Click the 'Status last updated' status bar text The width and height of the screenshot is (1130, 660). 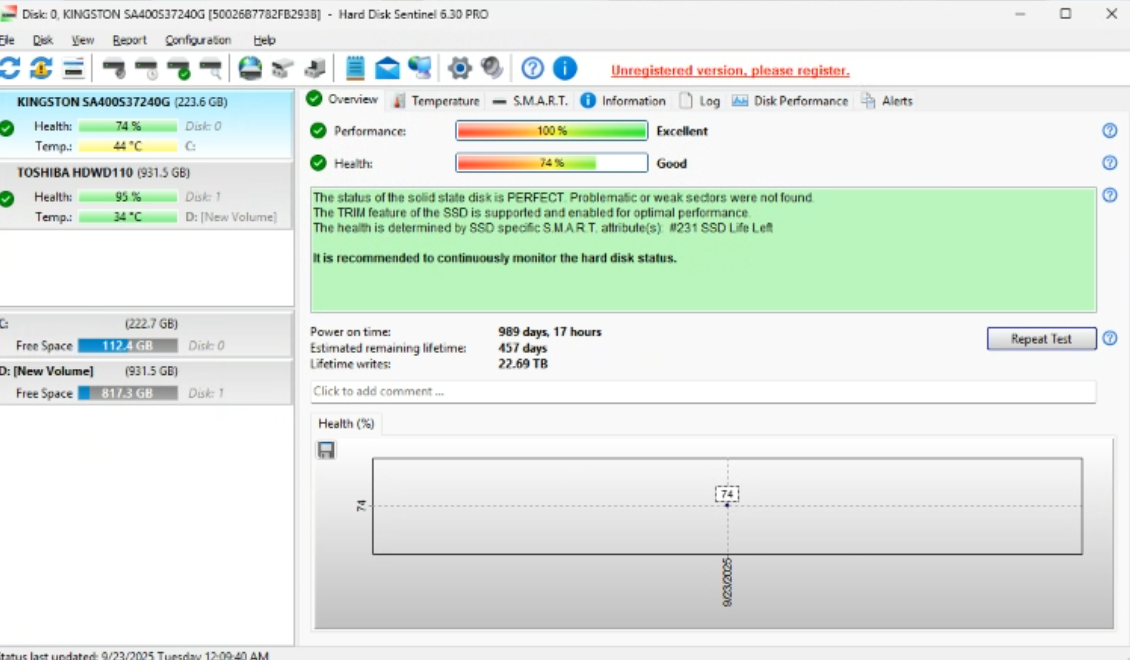click(x=134, y=655)
